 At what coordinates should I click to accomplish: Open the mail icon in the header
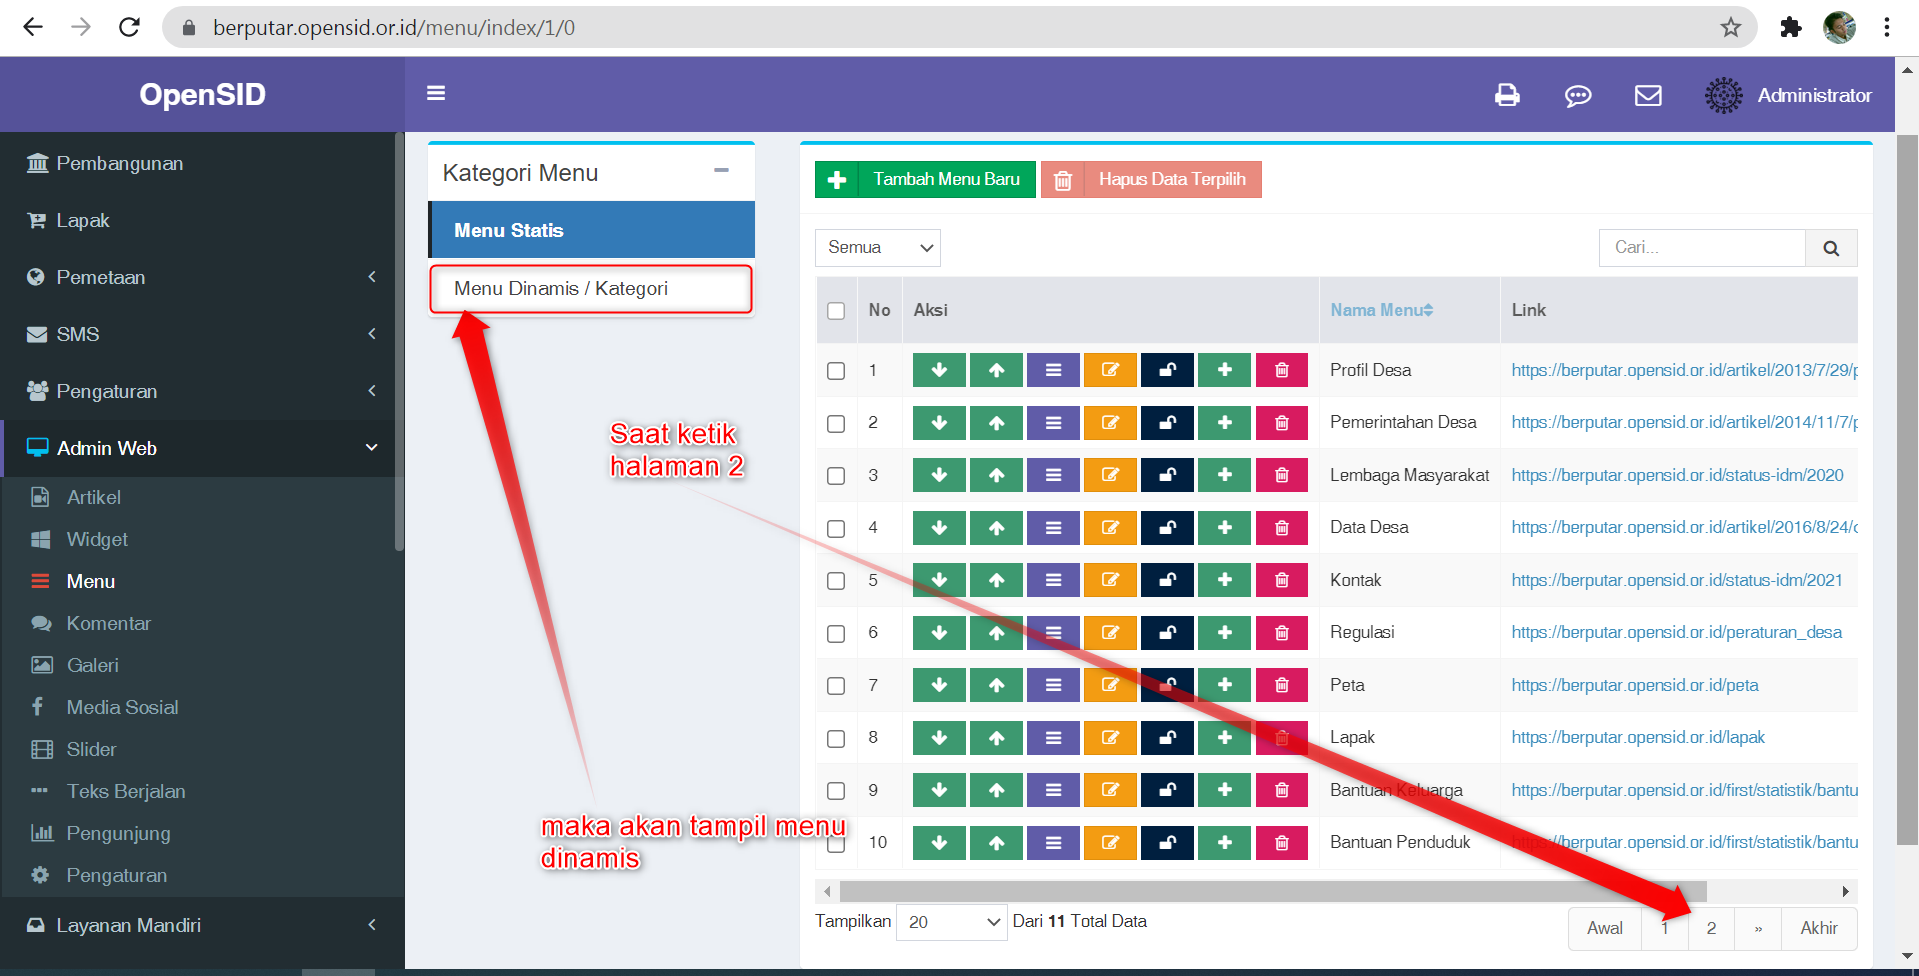[1648, 95]
